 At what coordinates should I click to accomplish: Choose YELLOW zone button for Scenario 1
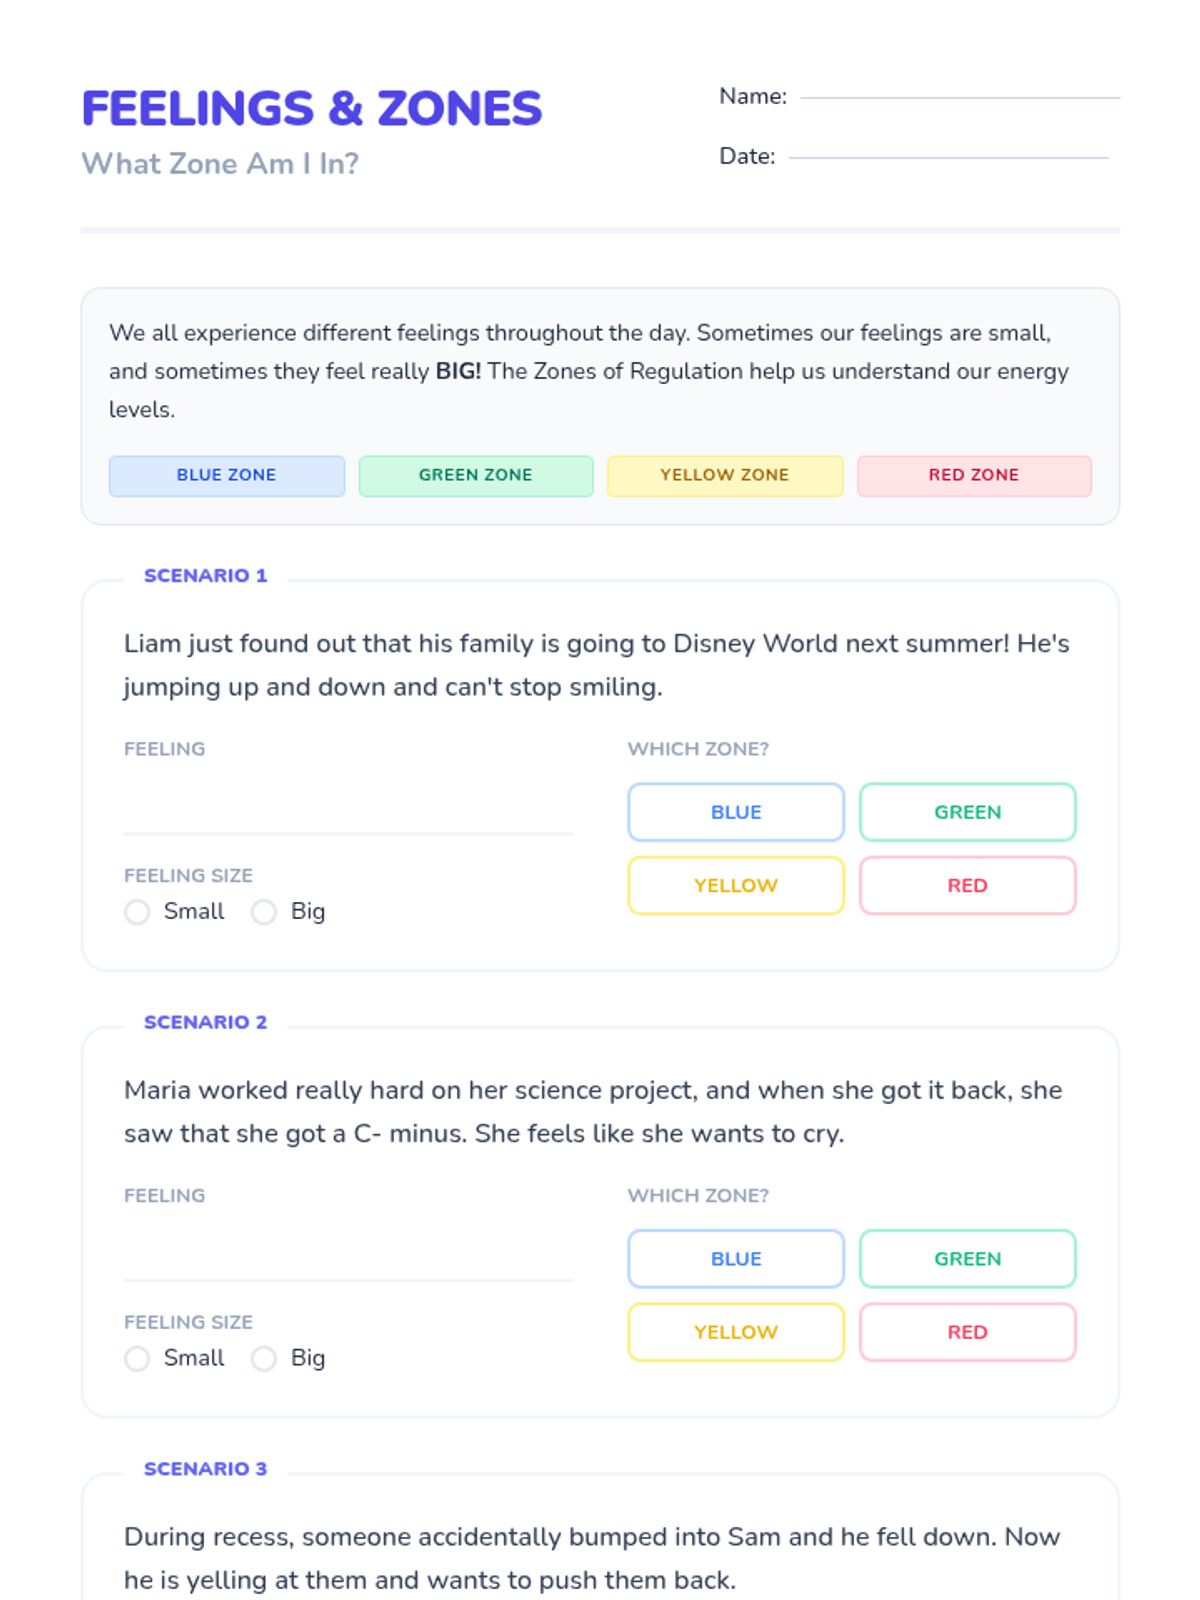(x=736, y=886)
